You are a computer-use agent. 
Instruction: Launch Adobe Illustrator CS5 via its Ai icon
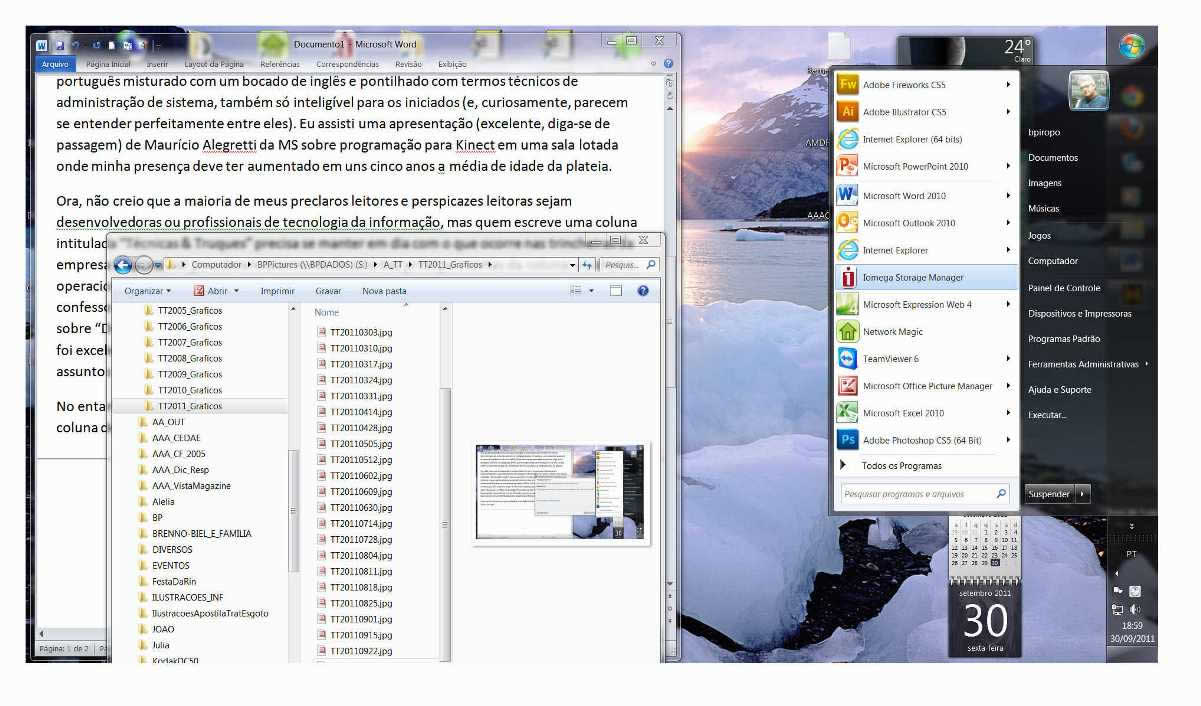(848, 112)
